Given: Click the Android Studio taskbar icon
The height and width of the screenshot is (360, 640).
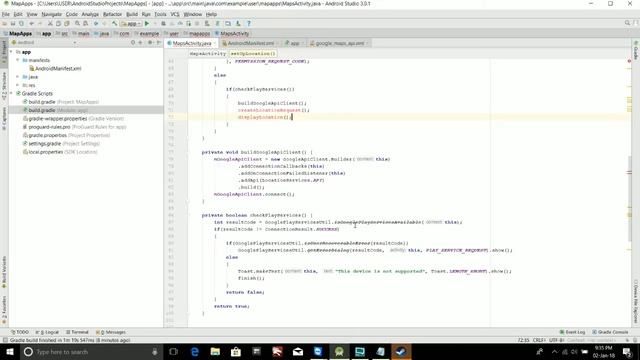Looking at the screenshot, I should (339, 352).
